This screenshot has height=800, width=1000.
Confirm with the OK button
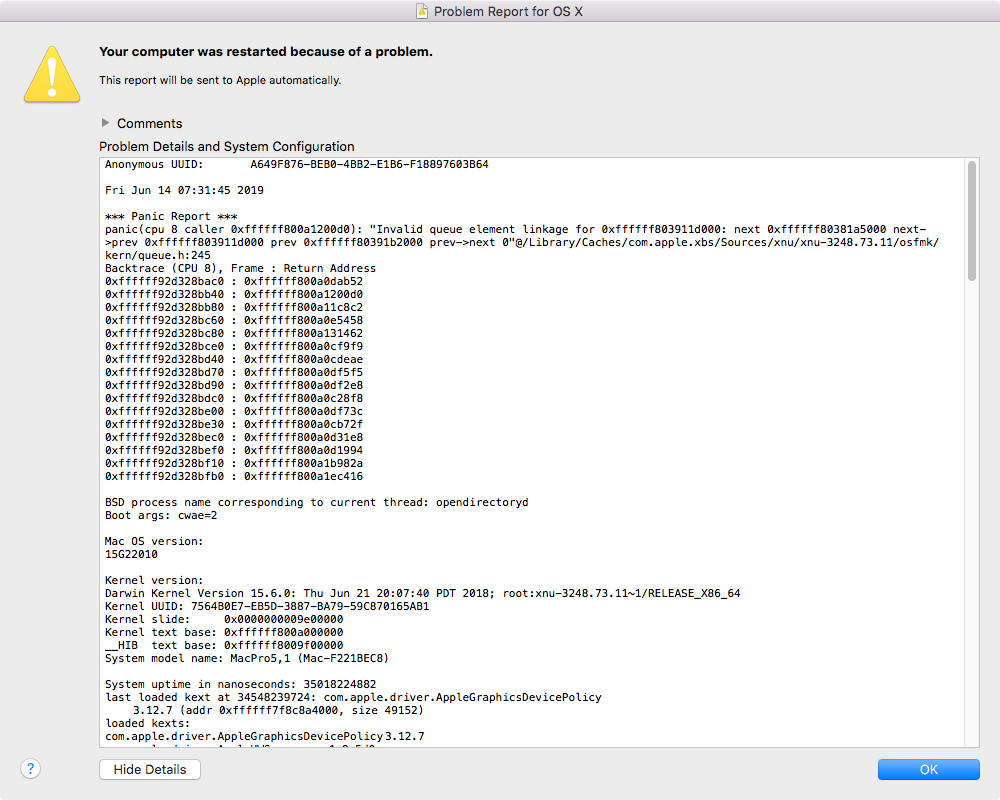pos(929,769)
